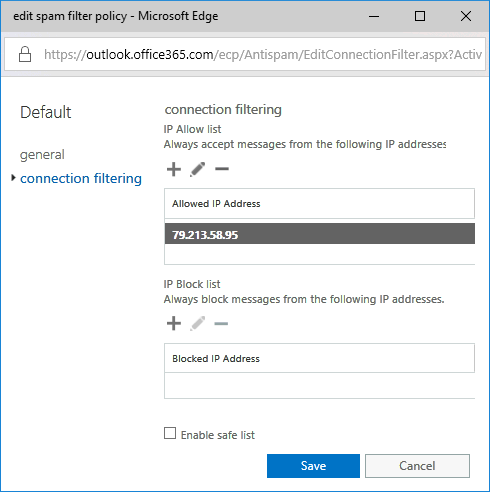Image resolution: width=490 pixels, height=492 pixels.
Task: Click the arrow beside connection filtering
Action: (x=13, y=178)
